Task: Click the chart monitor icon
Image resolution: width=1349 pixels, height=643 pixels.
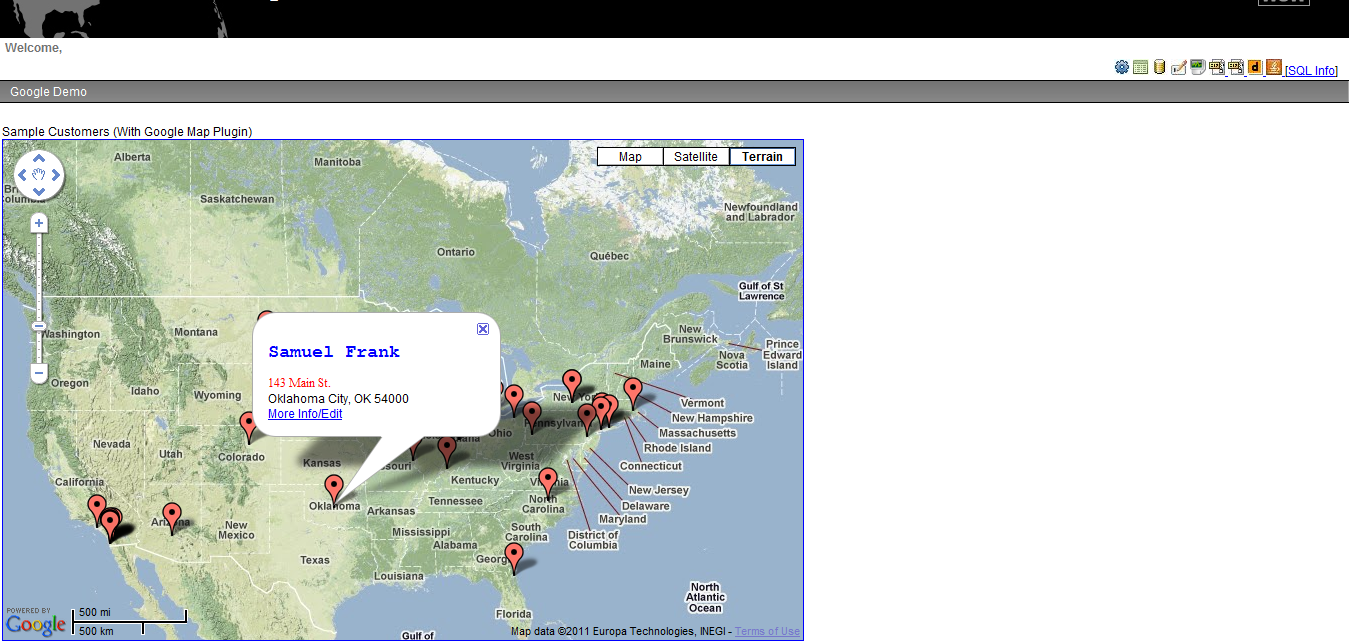Action: click(1197, 66)
